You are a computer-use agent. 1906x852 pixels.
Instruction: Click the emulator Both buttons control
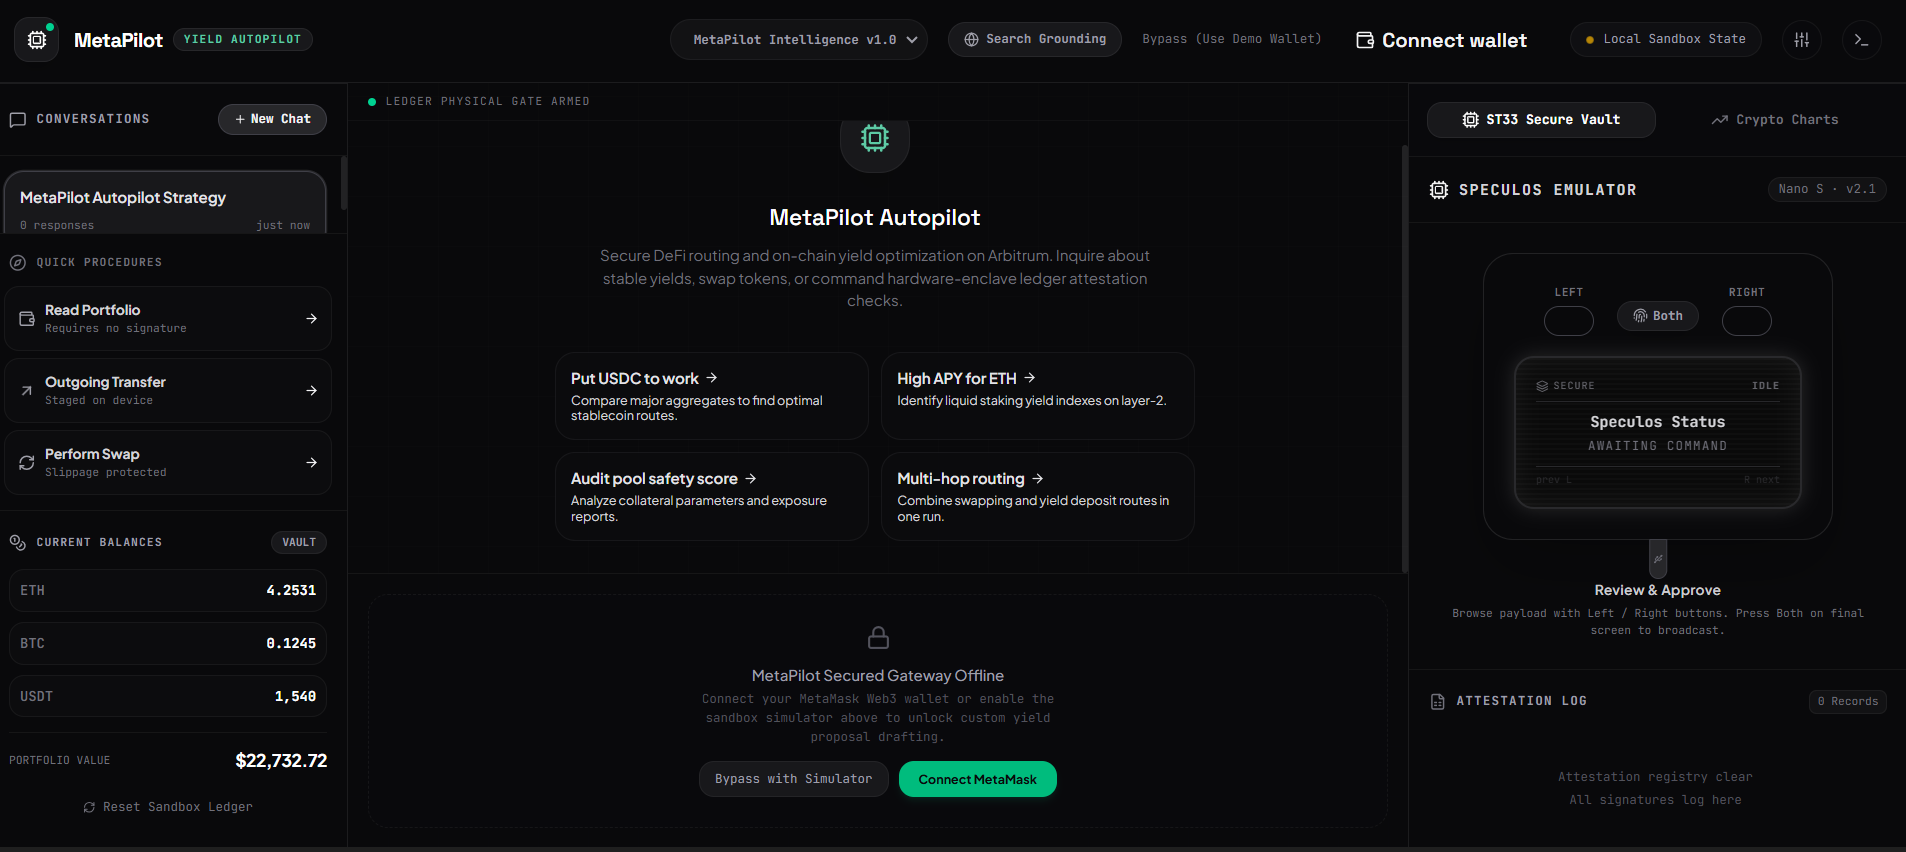coord(1658,316)
